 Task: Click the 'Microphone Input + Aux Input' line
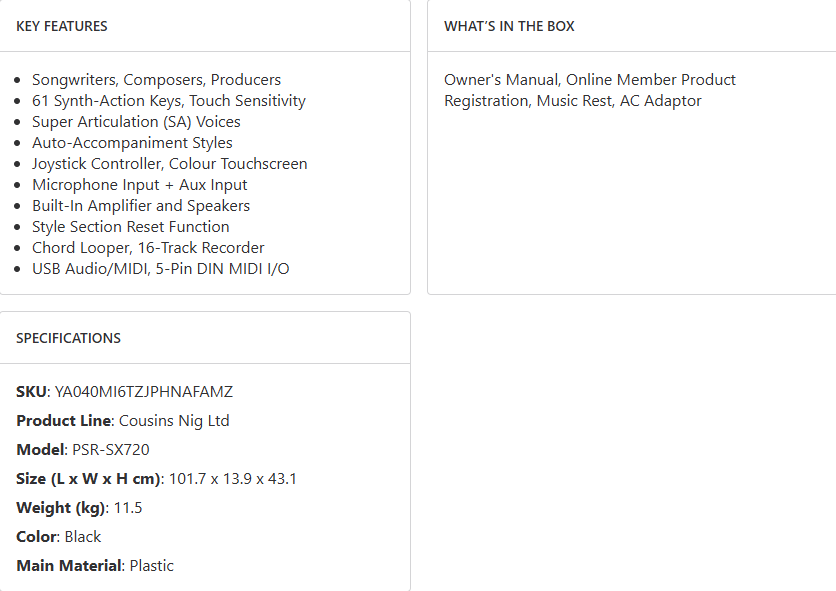[x=139, y=185]
